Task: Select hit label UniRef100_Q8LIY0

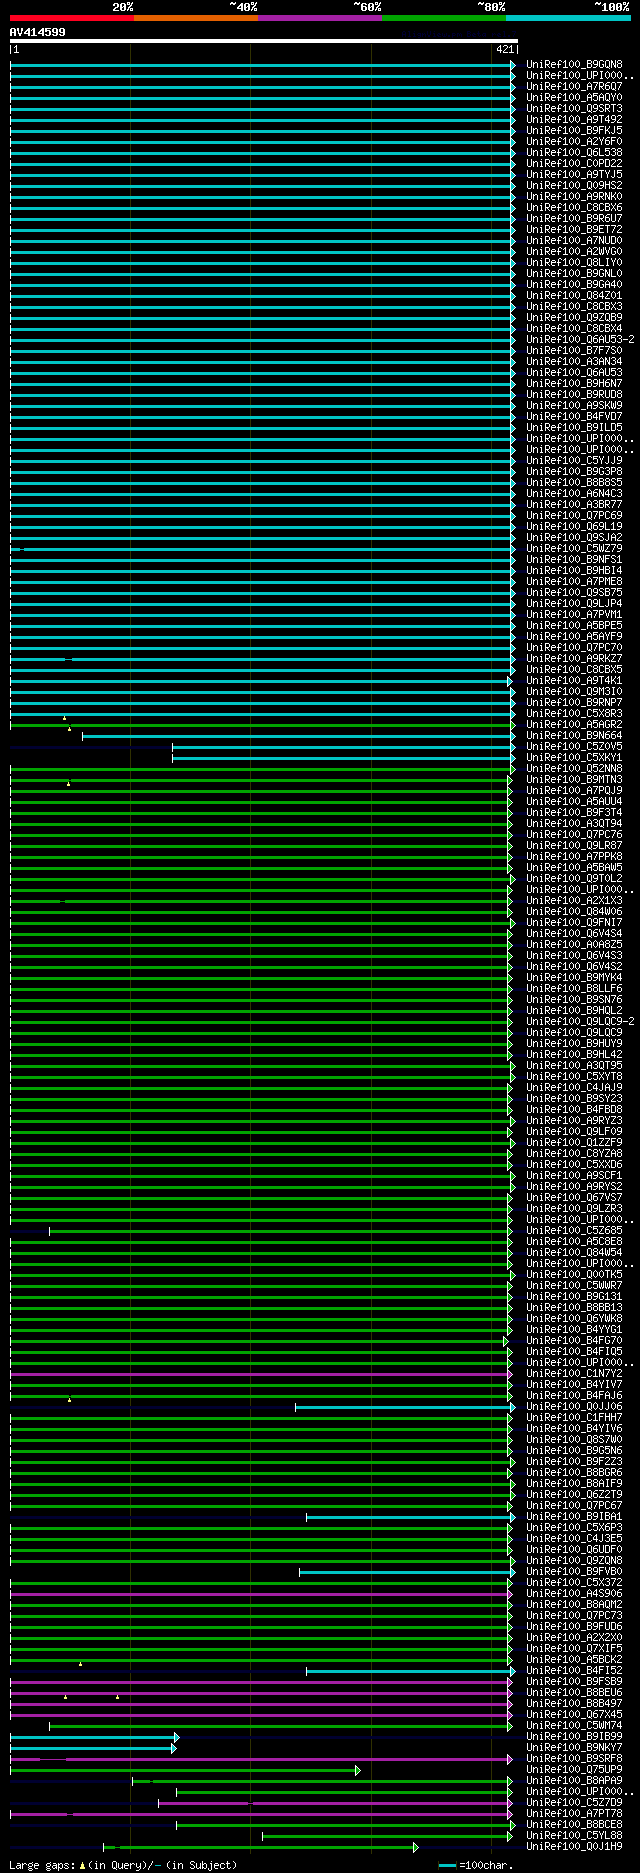Action: (x=574, y=263)
